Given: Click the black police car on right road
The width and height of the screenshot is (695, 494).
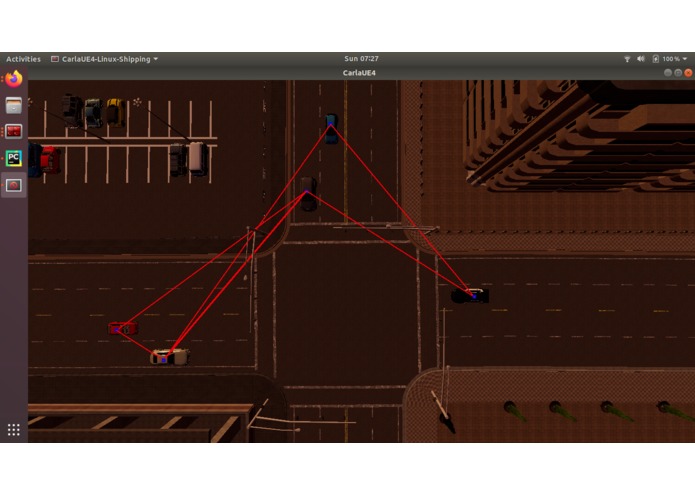Looking at the screenshot, I should 470,296.
